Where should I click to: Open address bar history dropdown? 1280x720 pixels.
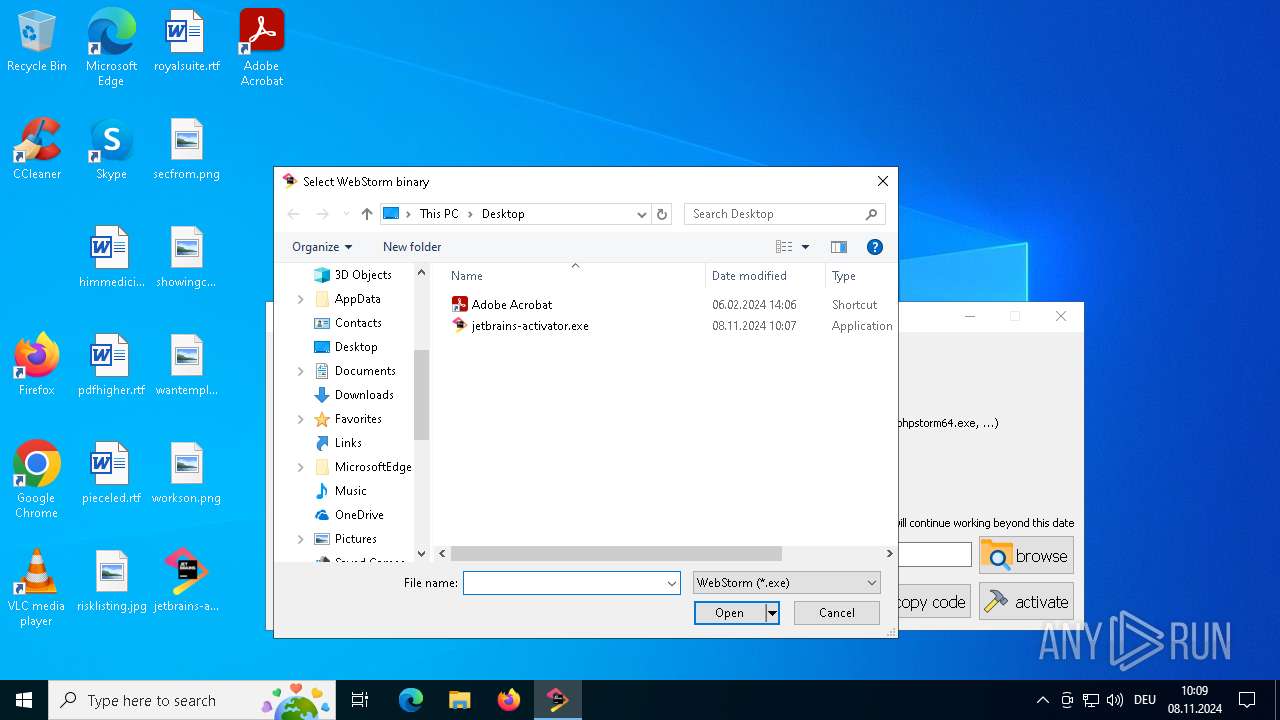click(x=642, y=214)
